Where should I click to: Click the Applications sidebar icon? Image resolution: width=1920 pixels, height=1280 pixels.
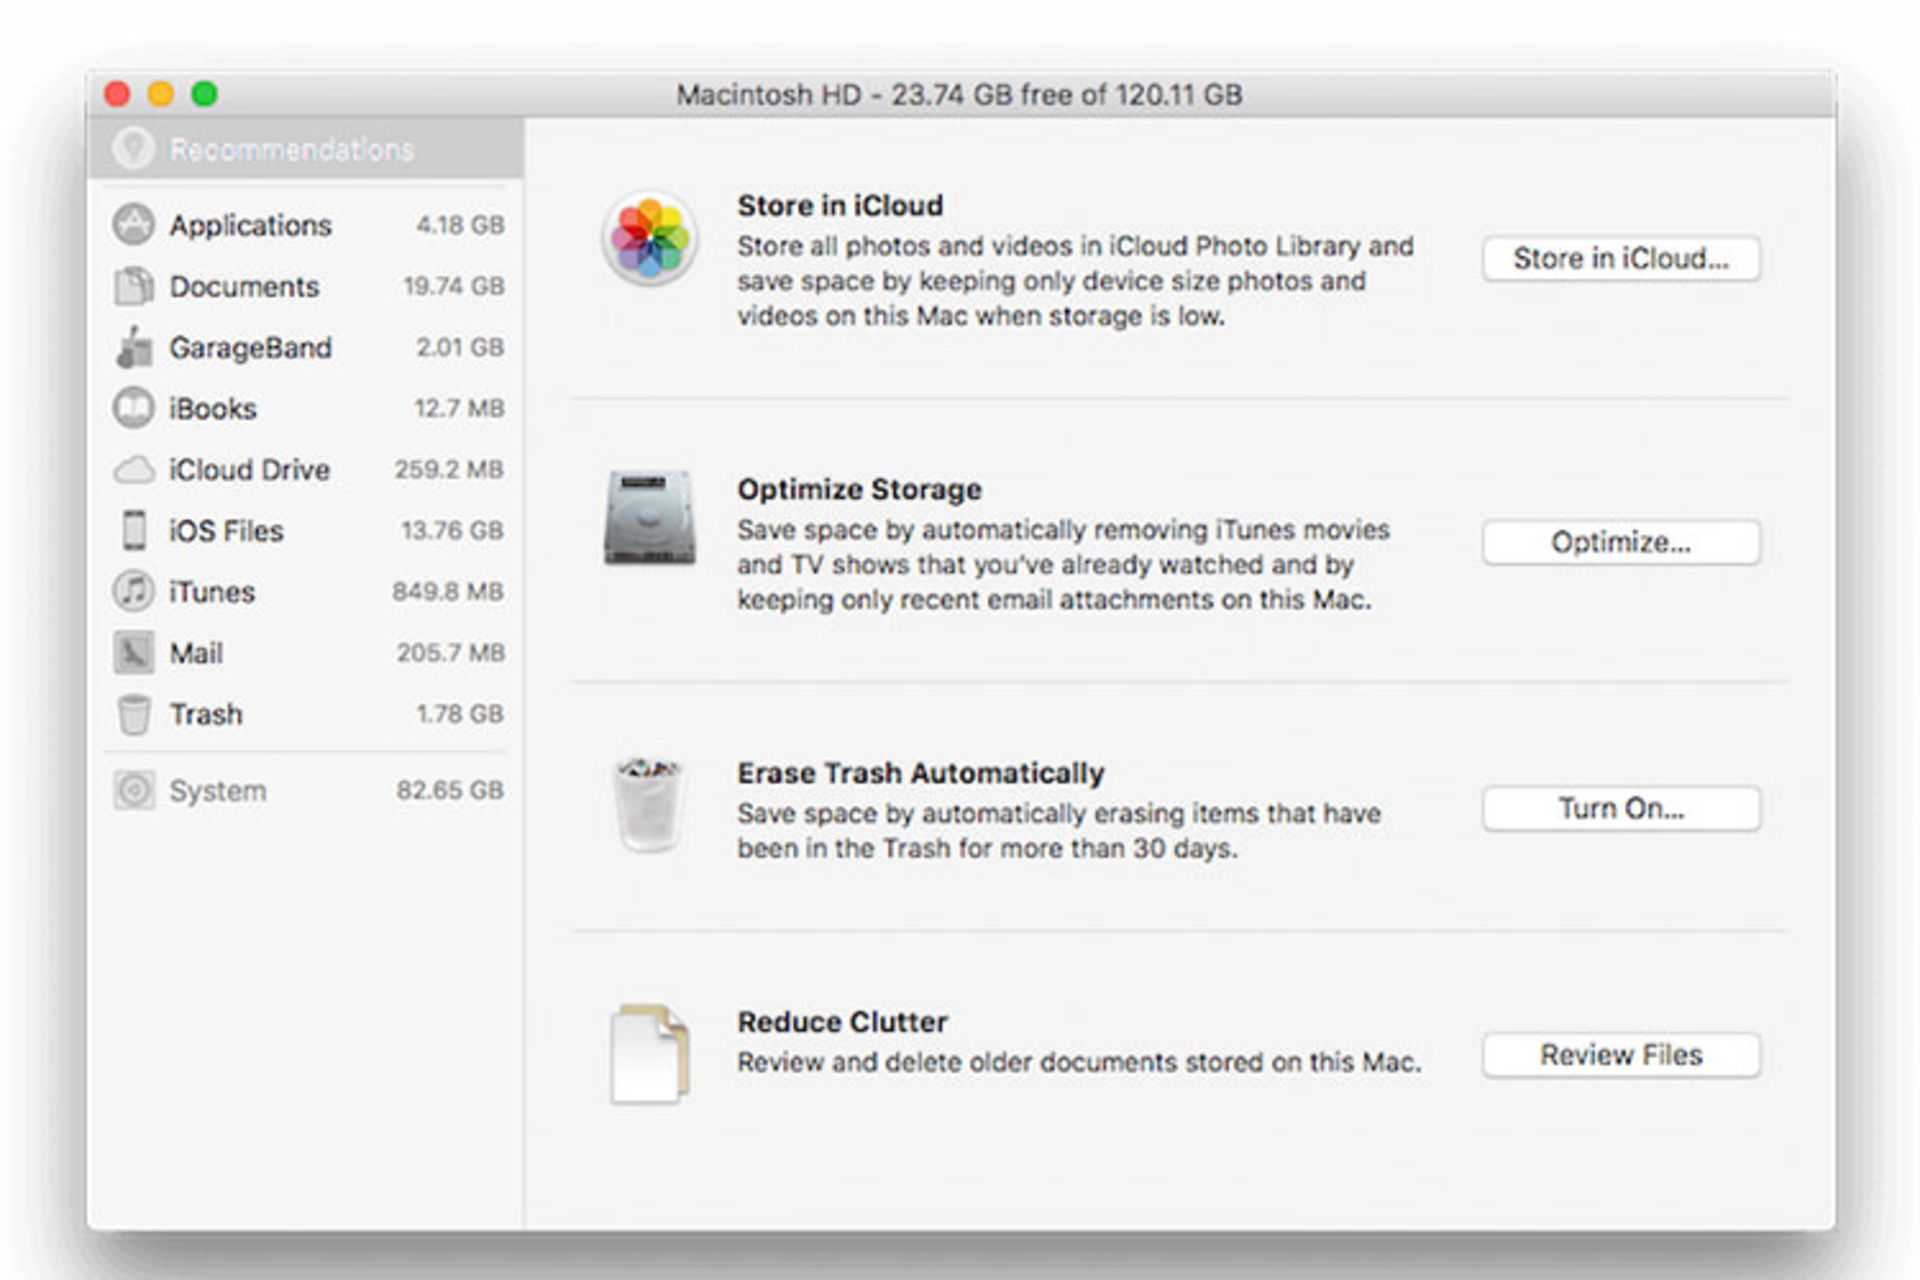(x=133, y=225)
